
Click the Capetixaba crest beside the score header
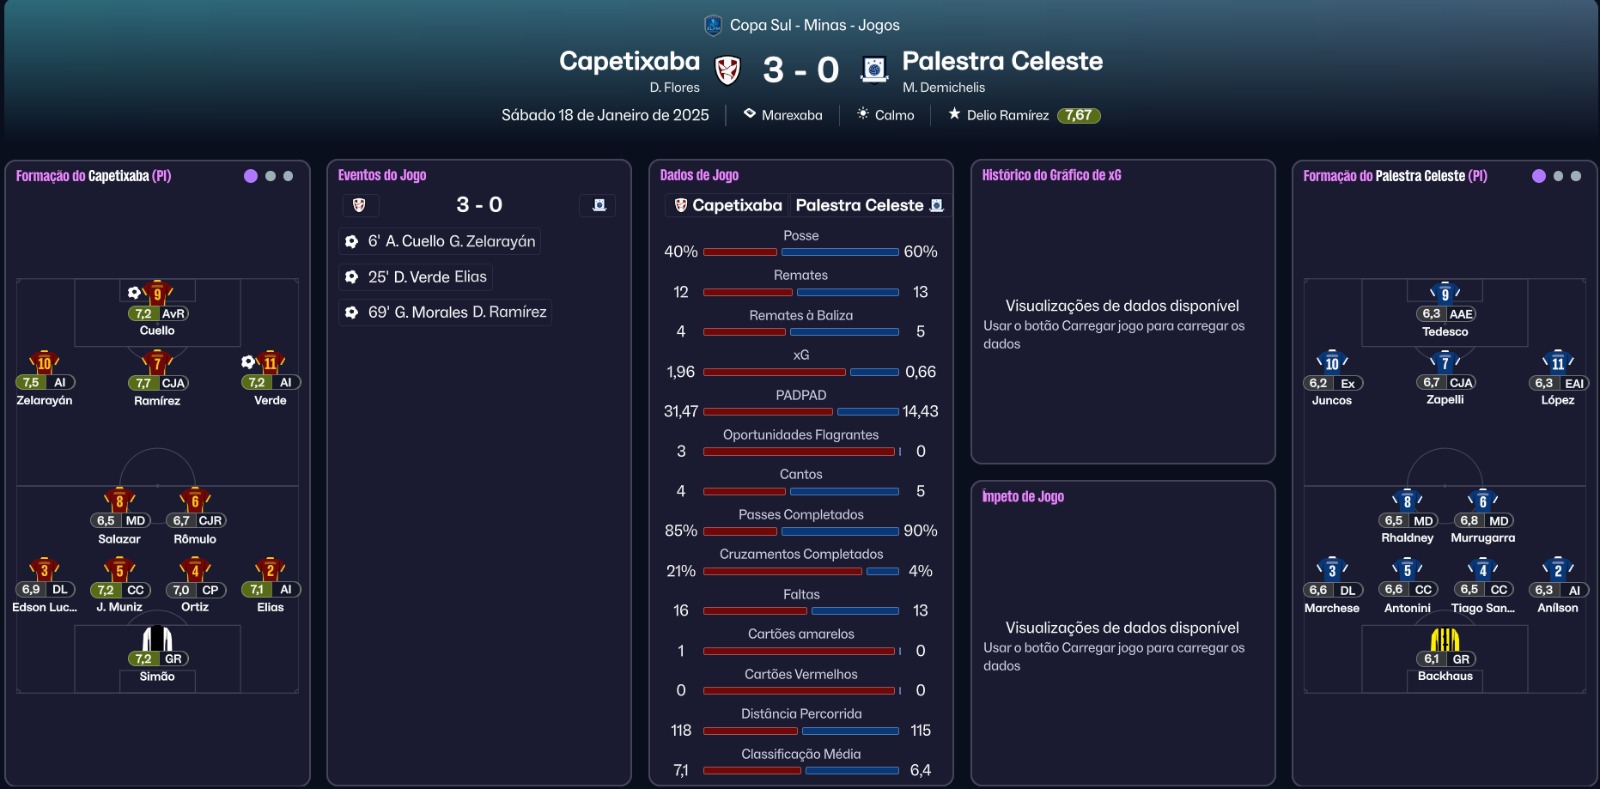728,70
